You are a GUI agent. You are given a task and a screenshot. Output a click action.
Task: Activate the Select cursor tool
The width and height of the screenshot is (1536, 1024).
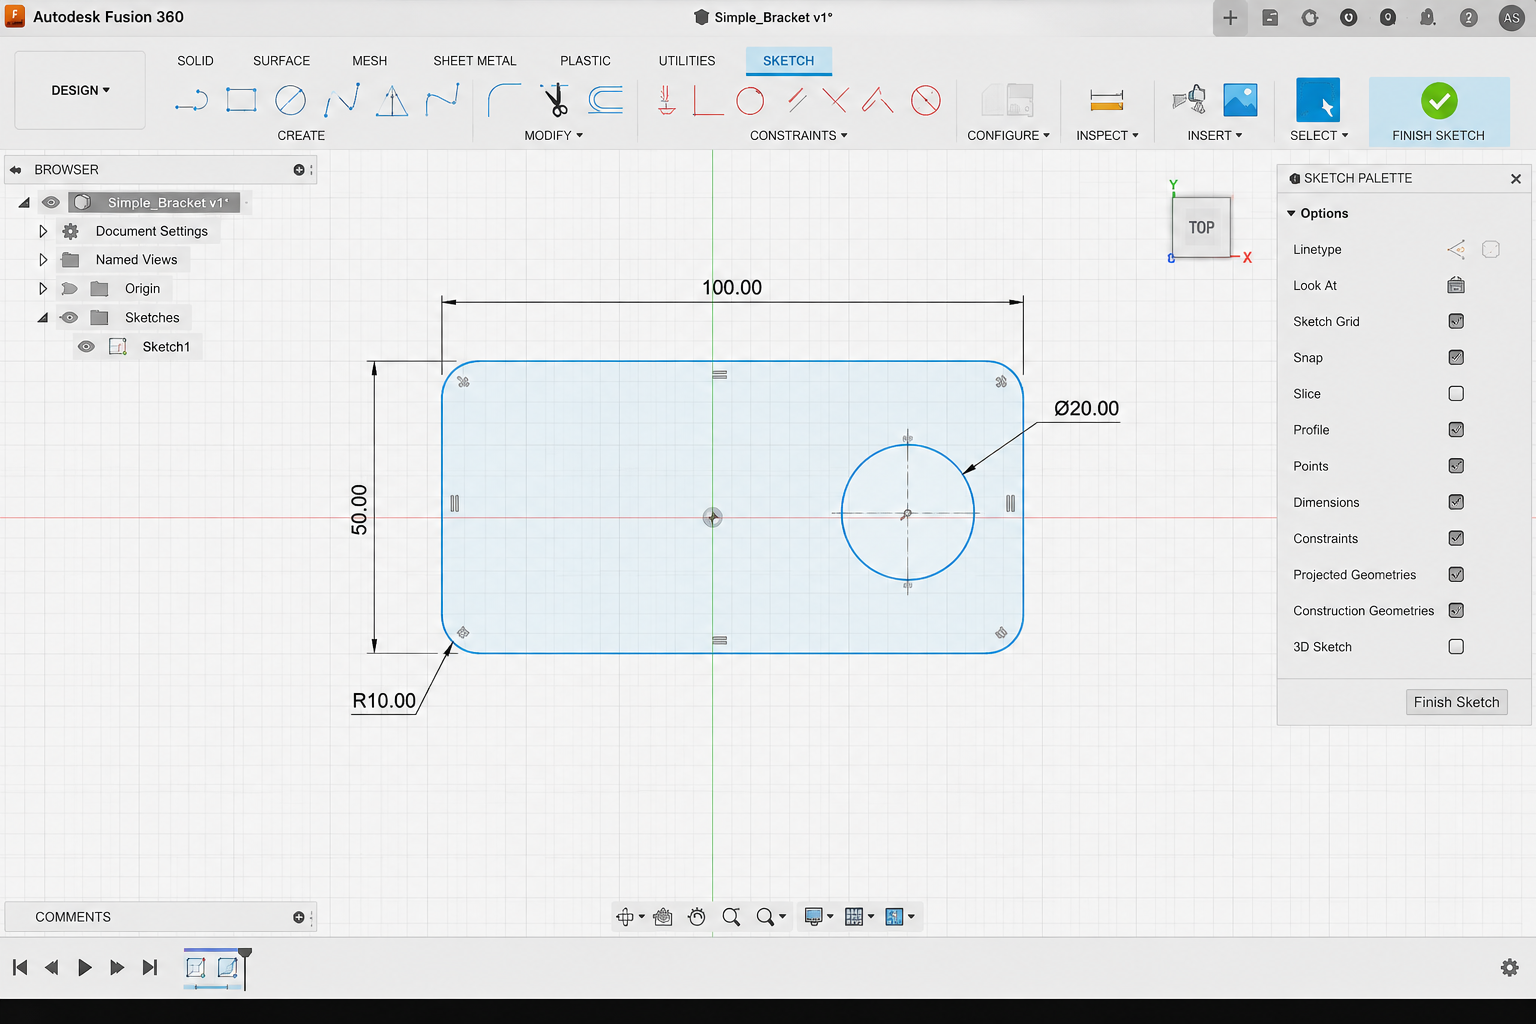click(x=1318, y=100)
